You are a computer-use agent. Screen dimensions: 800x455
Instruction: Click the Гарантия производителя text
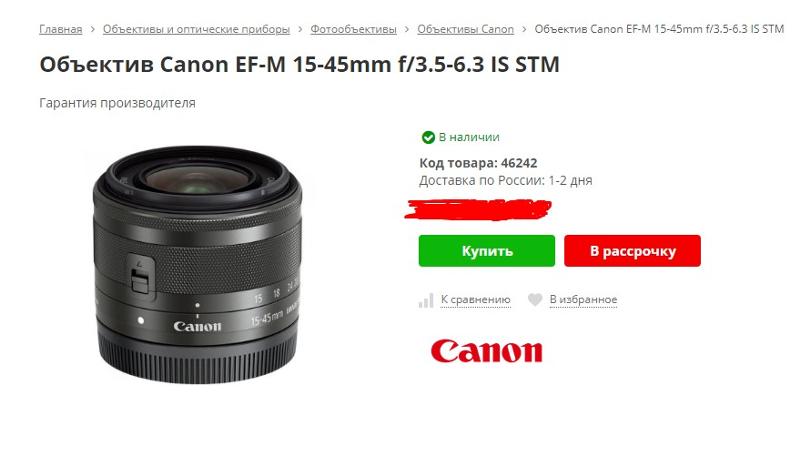[117, 103]
